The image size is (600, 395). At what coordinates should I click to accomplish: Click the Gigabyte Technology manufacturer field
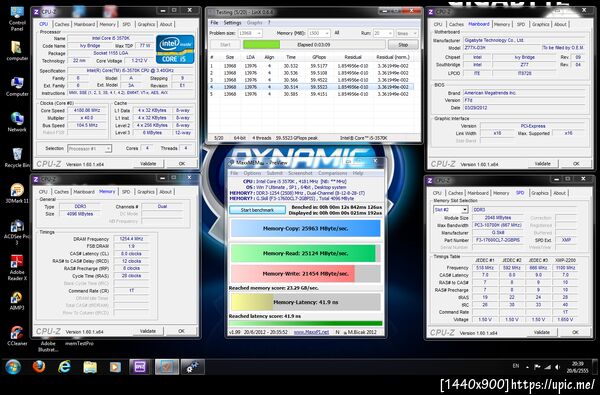click(524, 40)
